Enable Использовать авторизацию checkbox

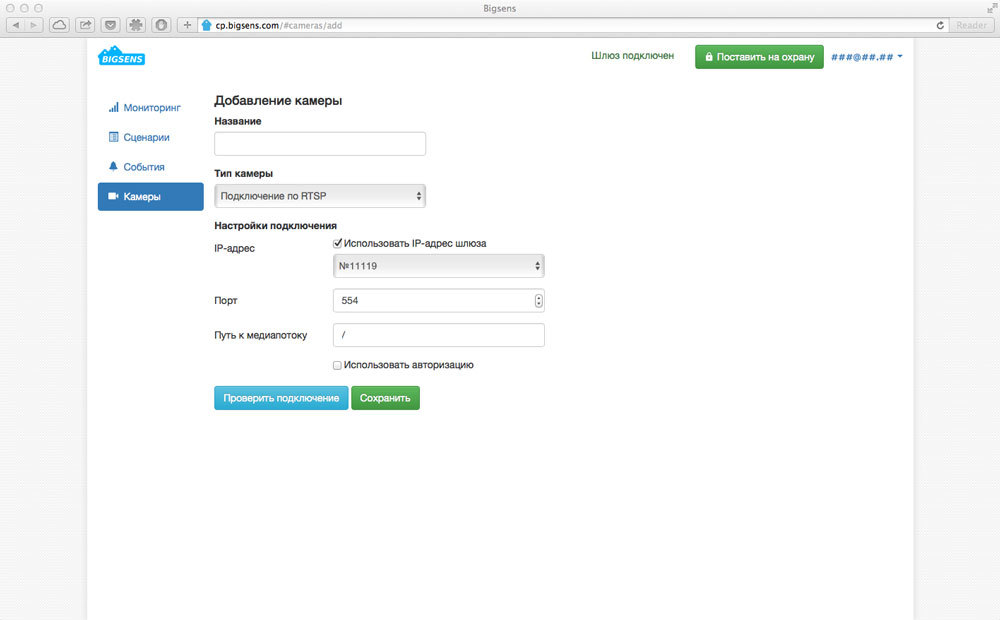337,365
